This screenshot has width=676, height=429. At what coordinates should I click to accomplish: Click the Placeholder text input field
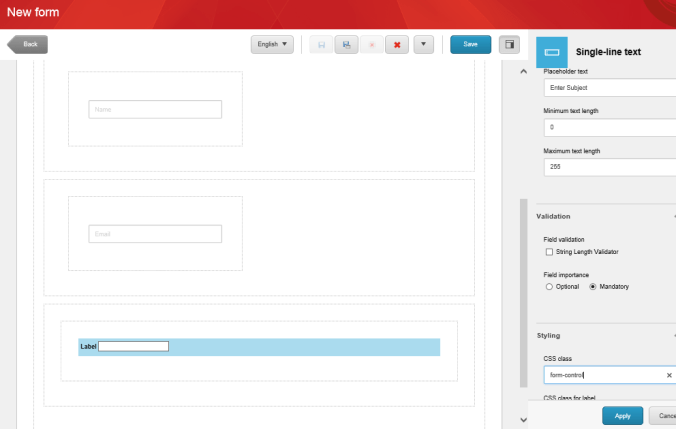608,88
